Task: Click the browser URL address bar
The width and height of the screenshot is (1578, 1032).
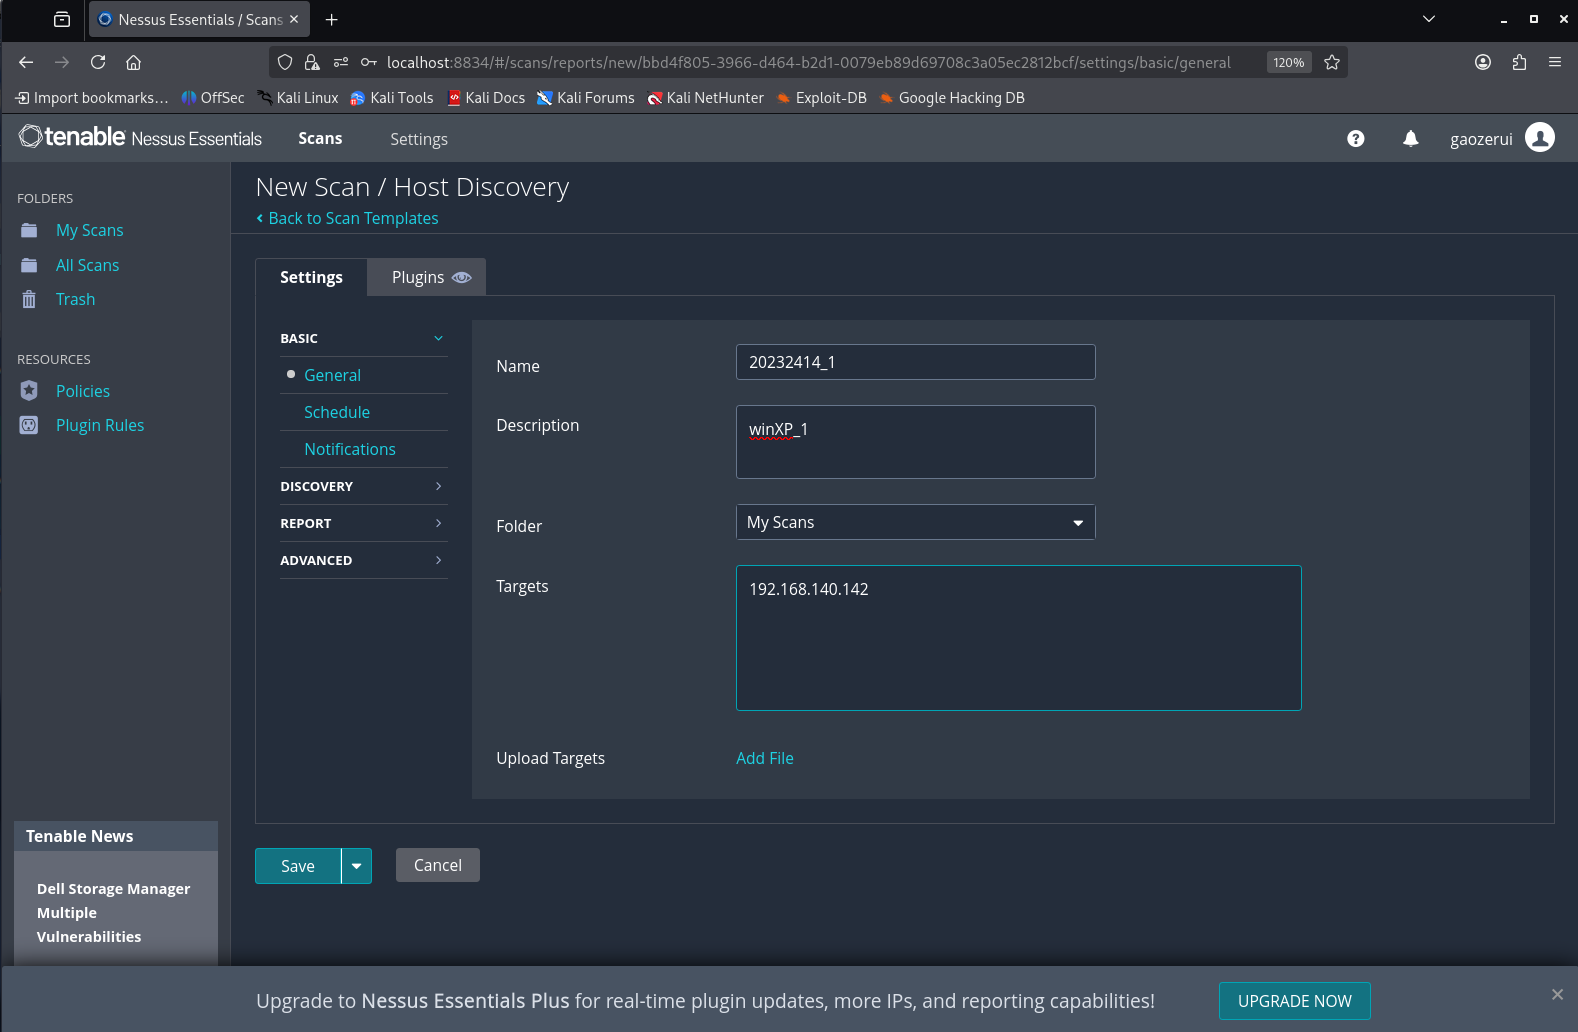Action: tap(808, 62)
